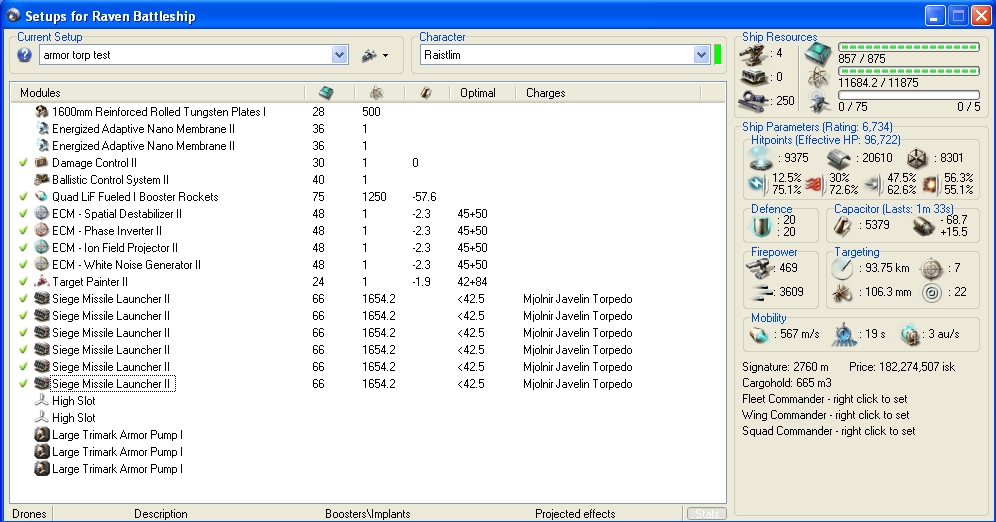Click the armor hitpoints icon

coord(836,157)
